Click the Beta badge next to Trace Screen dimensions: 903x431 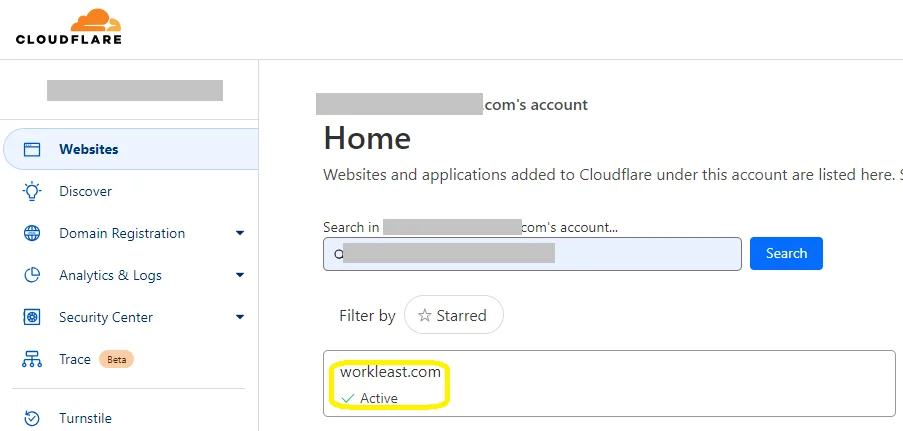116,359
